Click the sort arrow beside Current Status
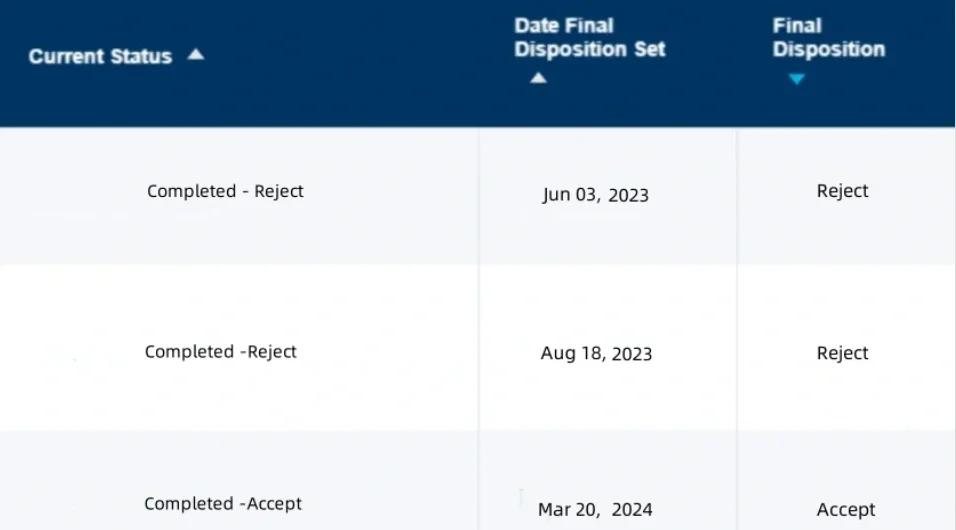The image size is (956, 530). [x=196, y=55]
